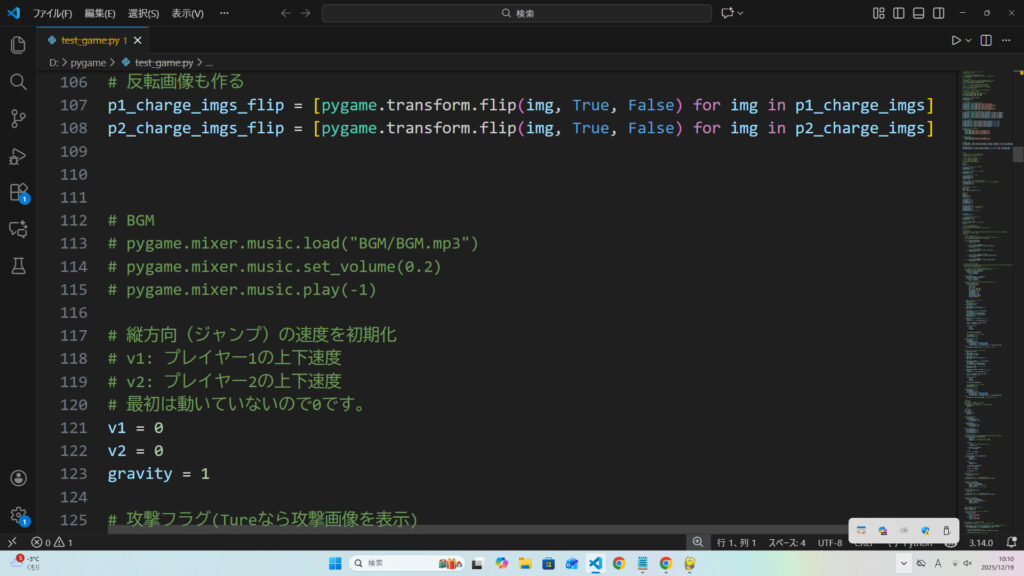Click the 検索 command center search box
Screen dimensions: 1024x576
point(516,13)
